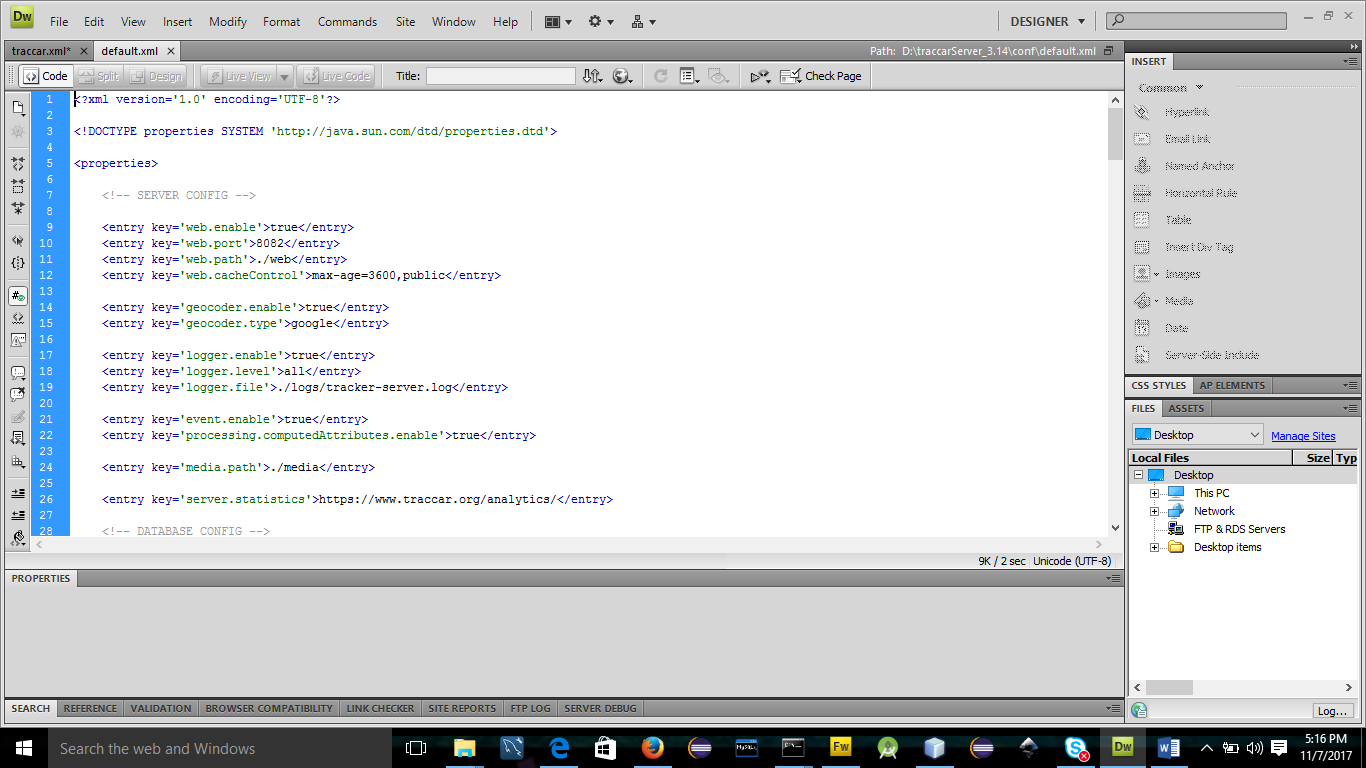Insert Table from Insert panel
The image size is (1366, 768).
point(1178,220)
